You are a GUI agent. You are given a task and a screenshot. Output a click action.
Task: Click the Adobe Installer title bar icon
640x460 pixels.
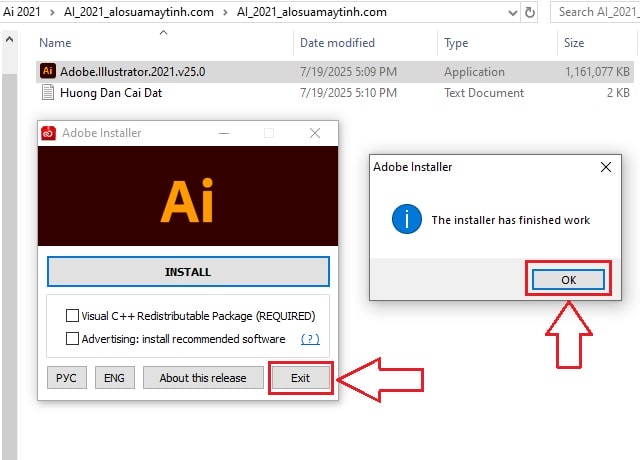(x=49, y=133)
